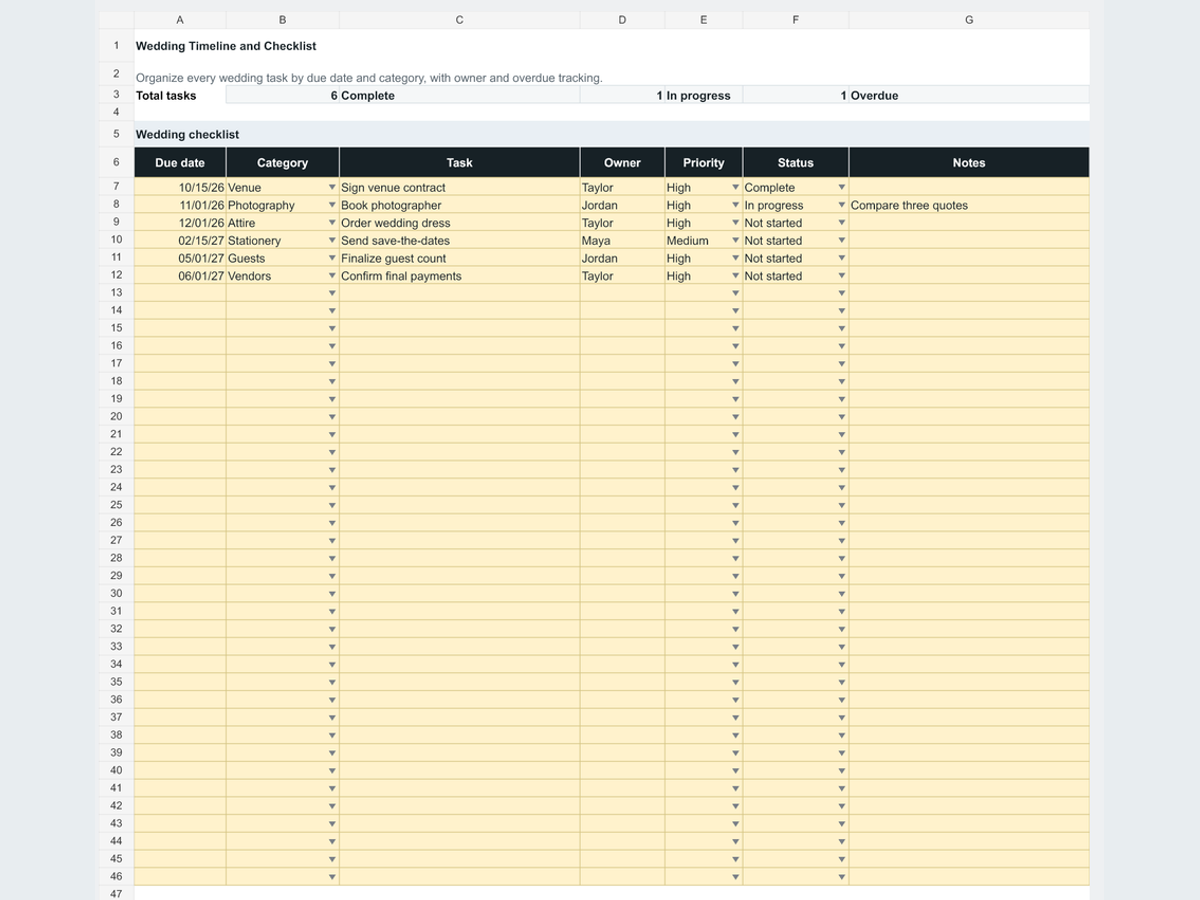The width and height of the screenshot is (1200, 900).
Task: Open Status dropdown for Order wedding dress
Action: coord(842,223)
